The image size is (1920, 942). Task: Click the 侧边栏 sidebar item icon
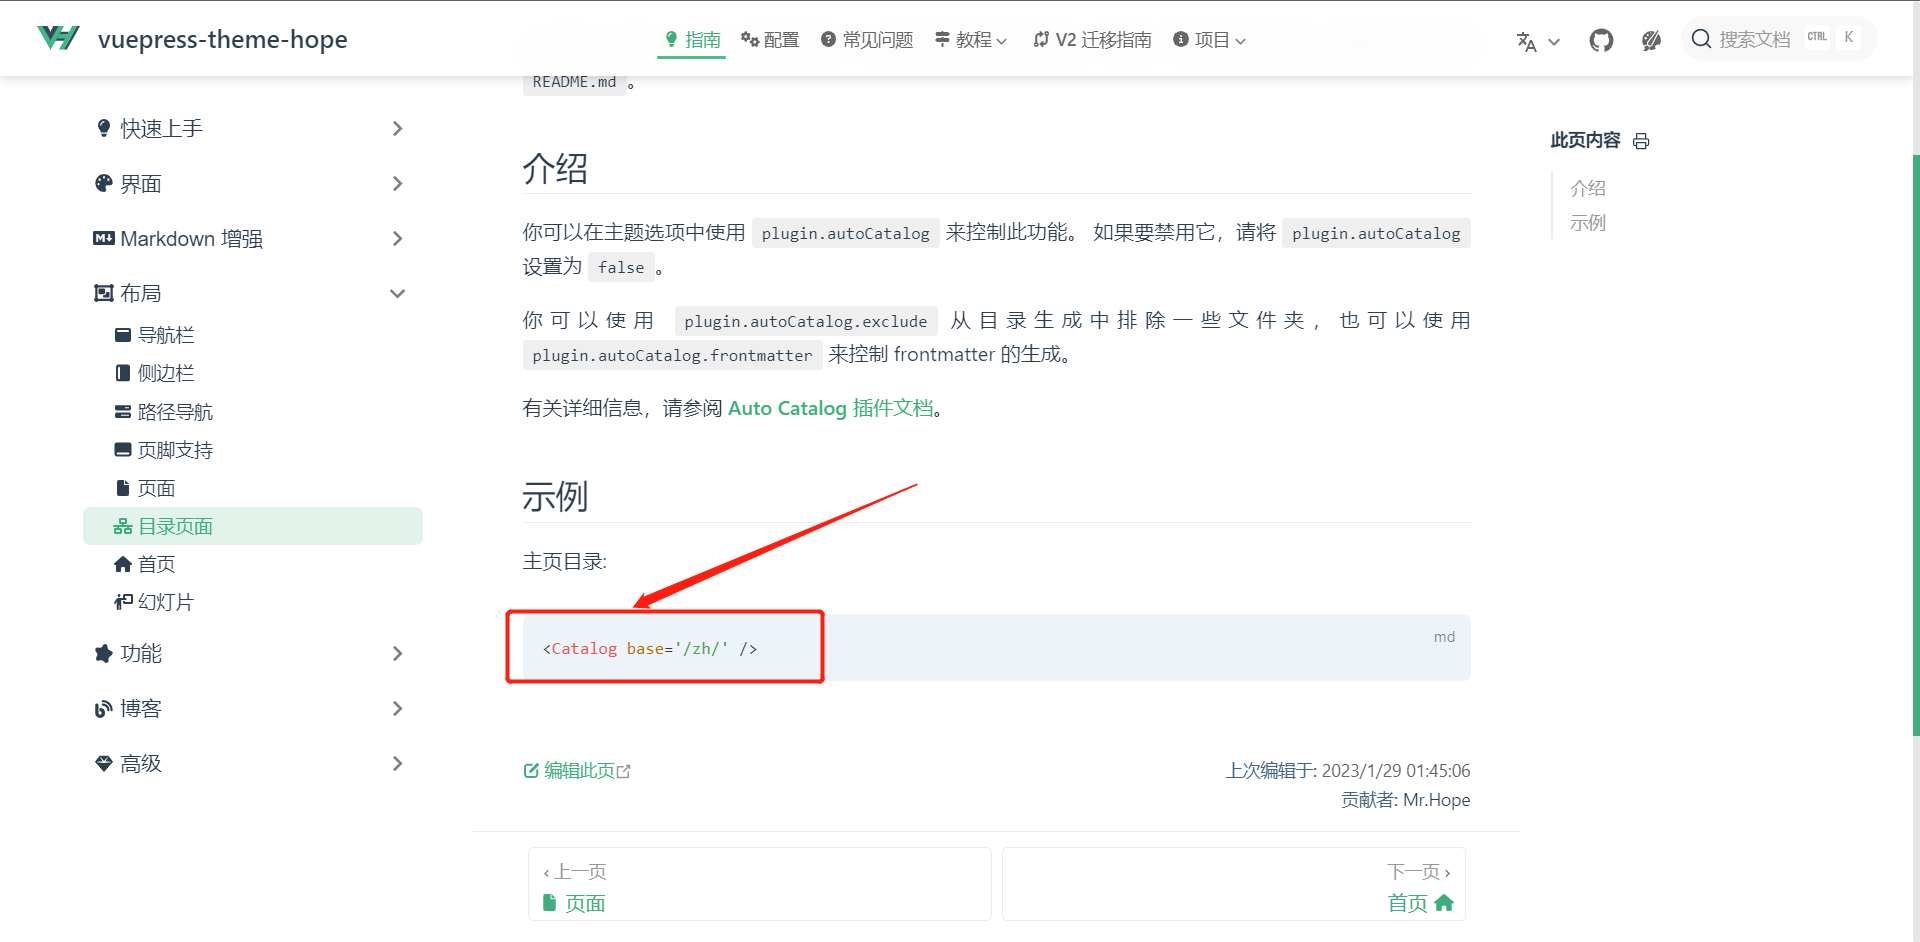[123, 372]
